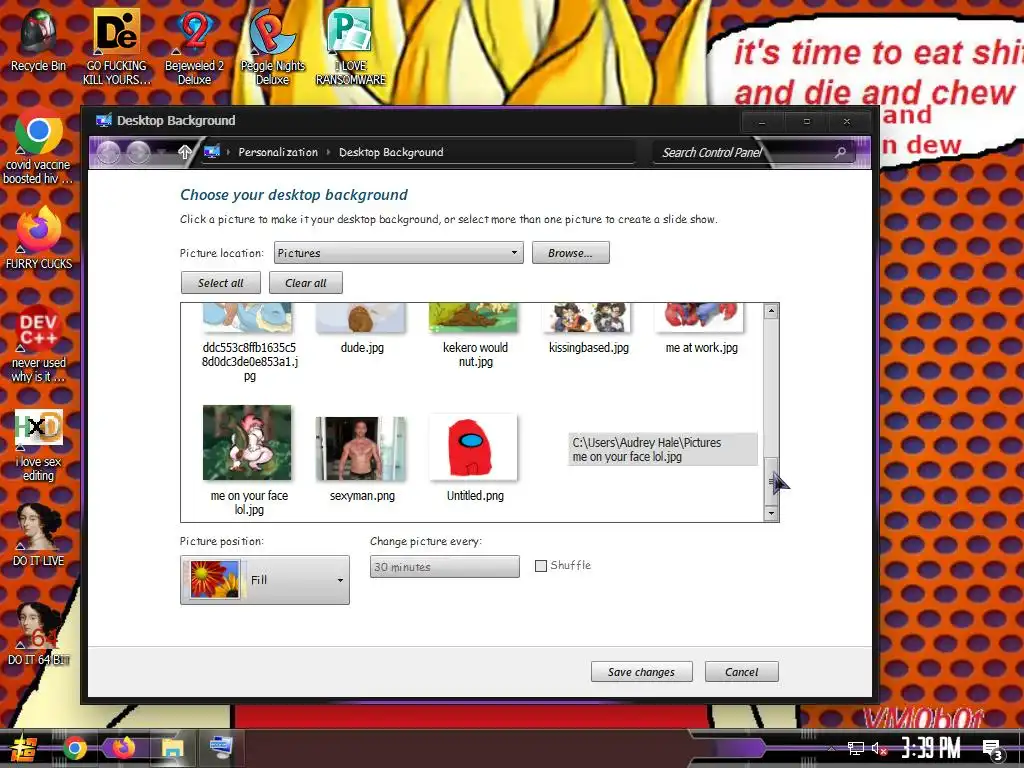
Task: Open the Change picture every dropdown
Action: 445,567
